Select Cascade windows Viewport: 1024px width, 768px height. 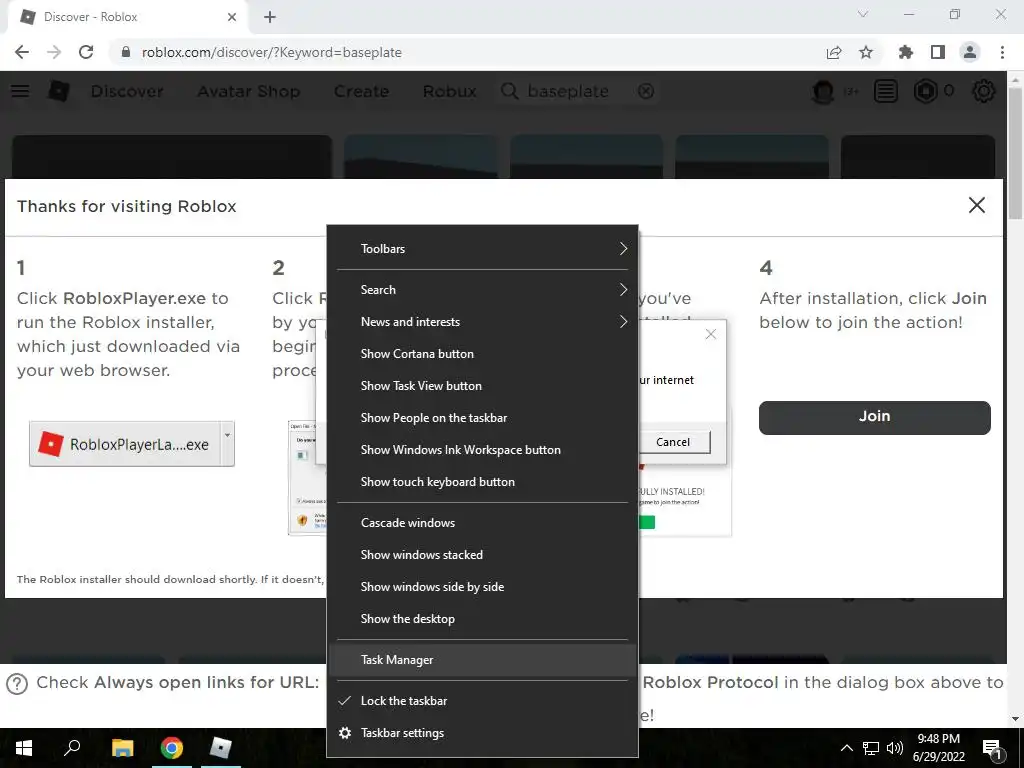482,522
